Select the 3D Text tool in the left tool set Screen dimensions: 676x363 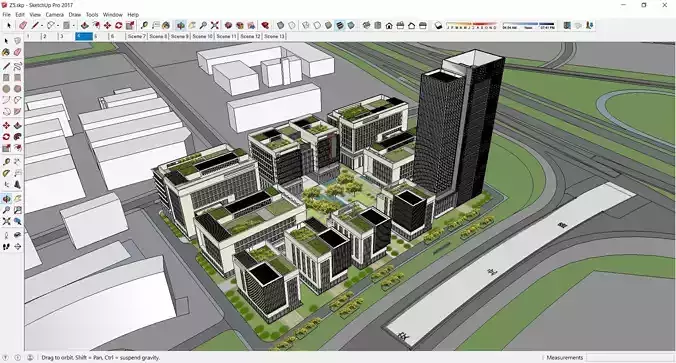17,185
